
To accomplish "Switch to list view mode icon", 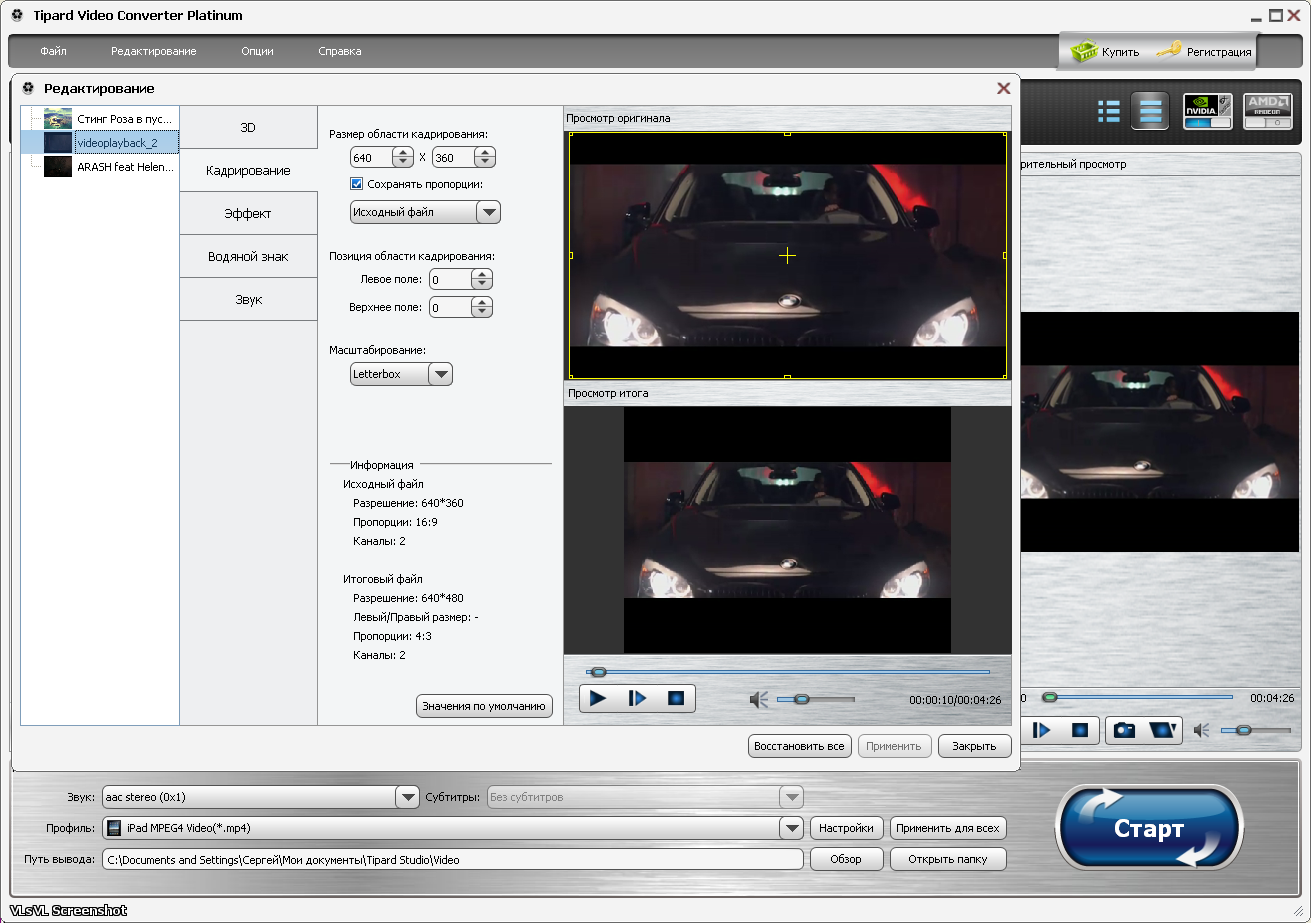I will pos(1108,111).
